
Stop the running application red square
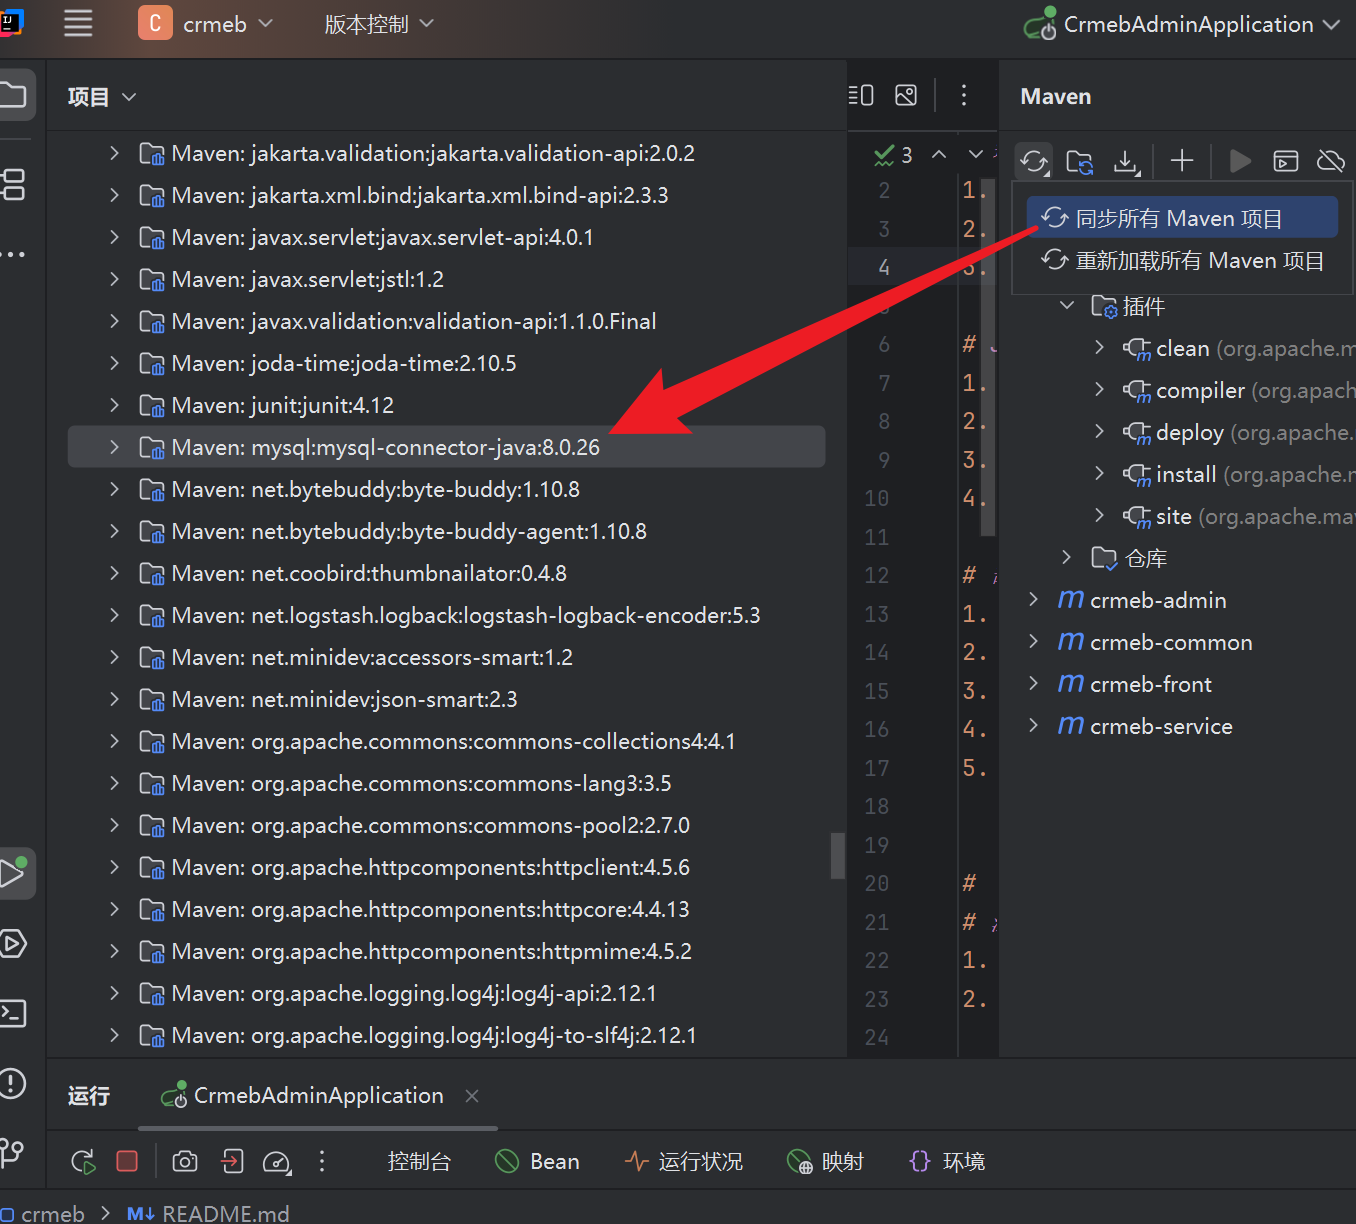coord(127,1161)
